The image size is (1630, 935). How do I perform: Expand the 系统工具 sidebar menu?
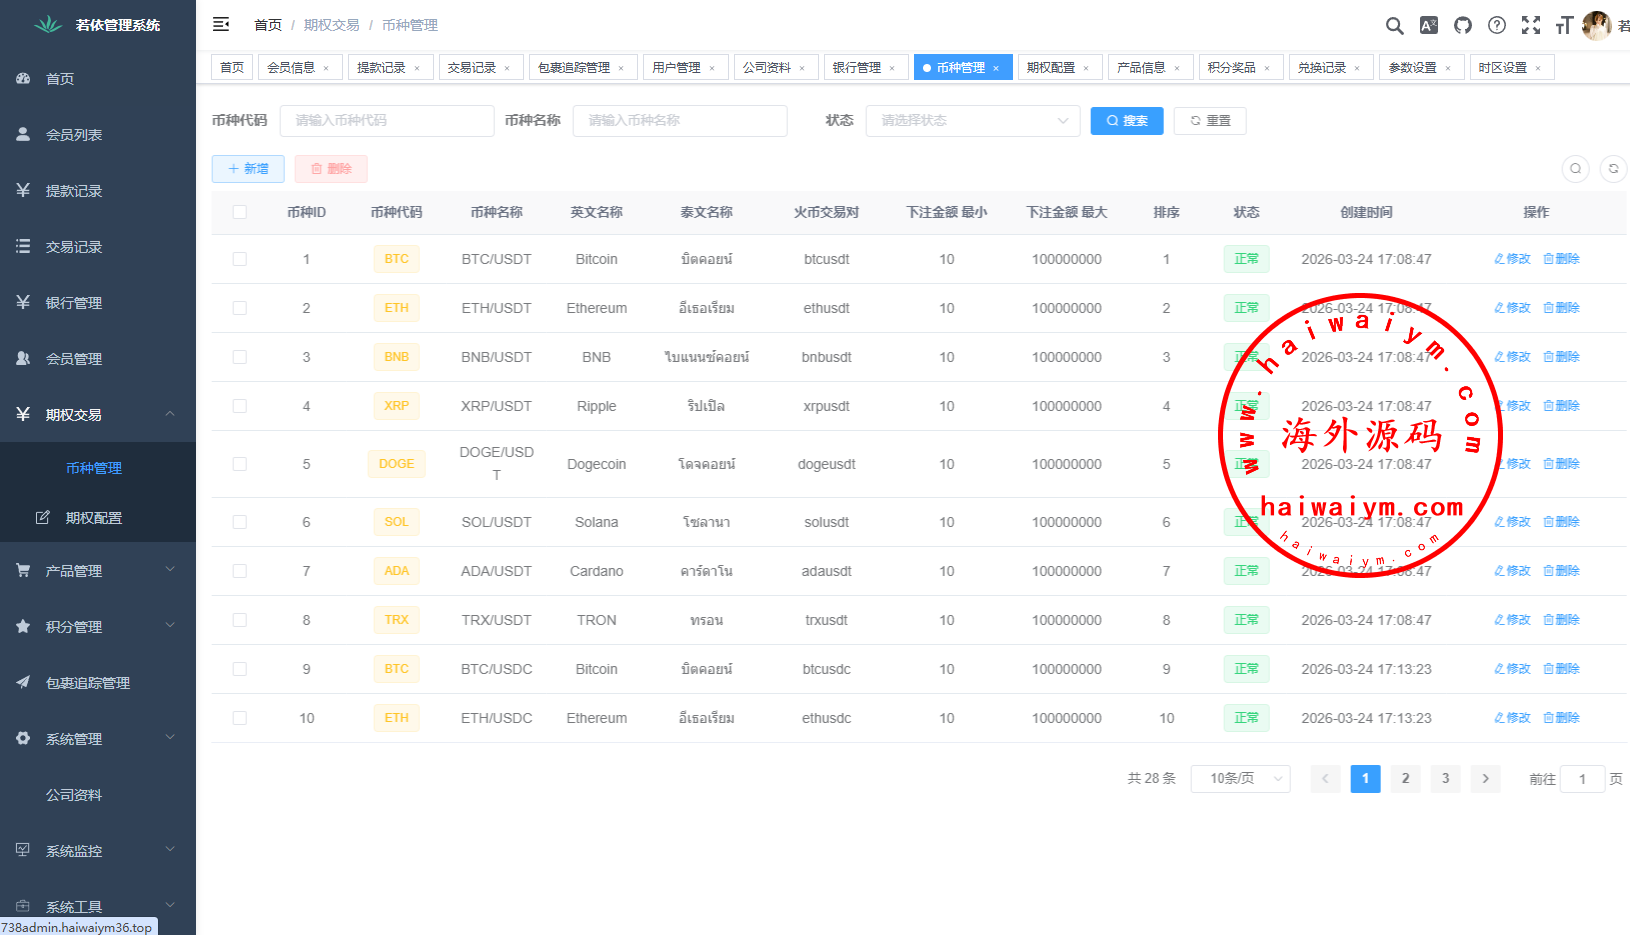[x=98, y=907]
